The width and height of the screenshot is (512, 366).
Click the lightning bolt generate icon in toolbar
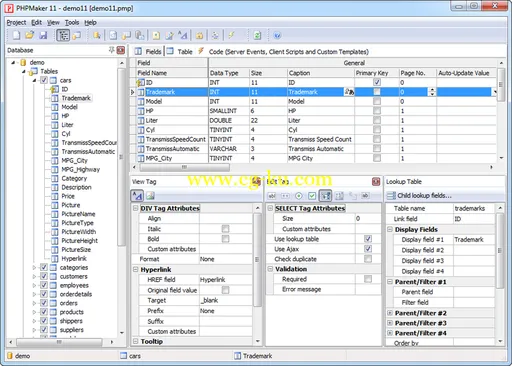coord(232,35)
